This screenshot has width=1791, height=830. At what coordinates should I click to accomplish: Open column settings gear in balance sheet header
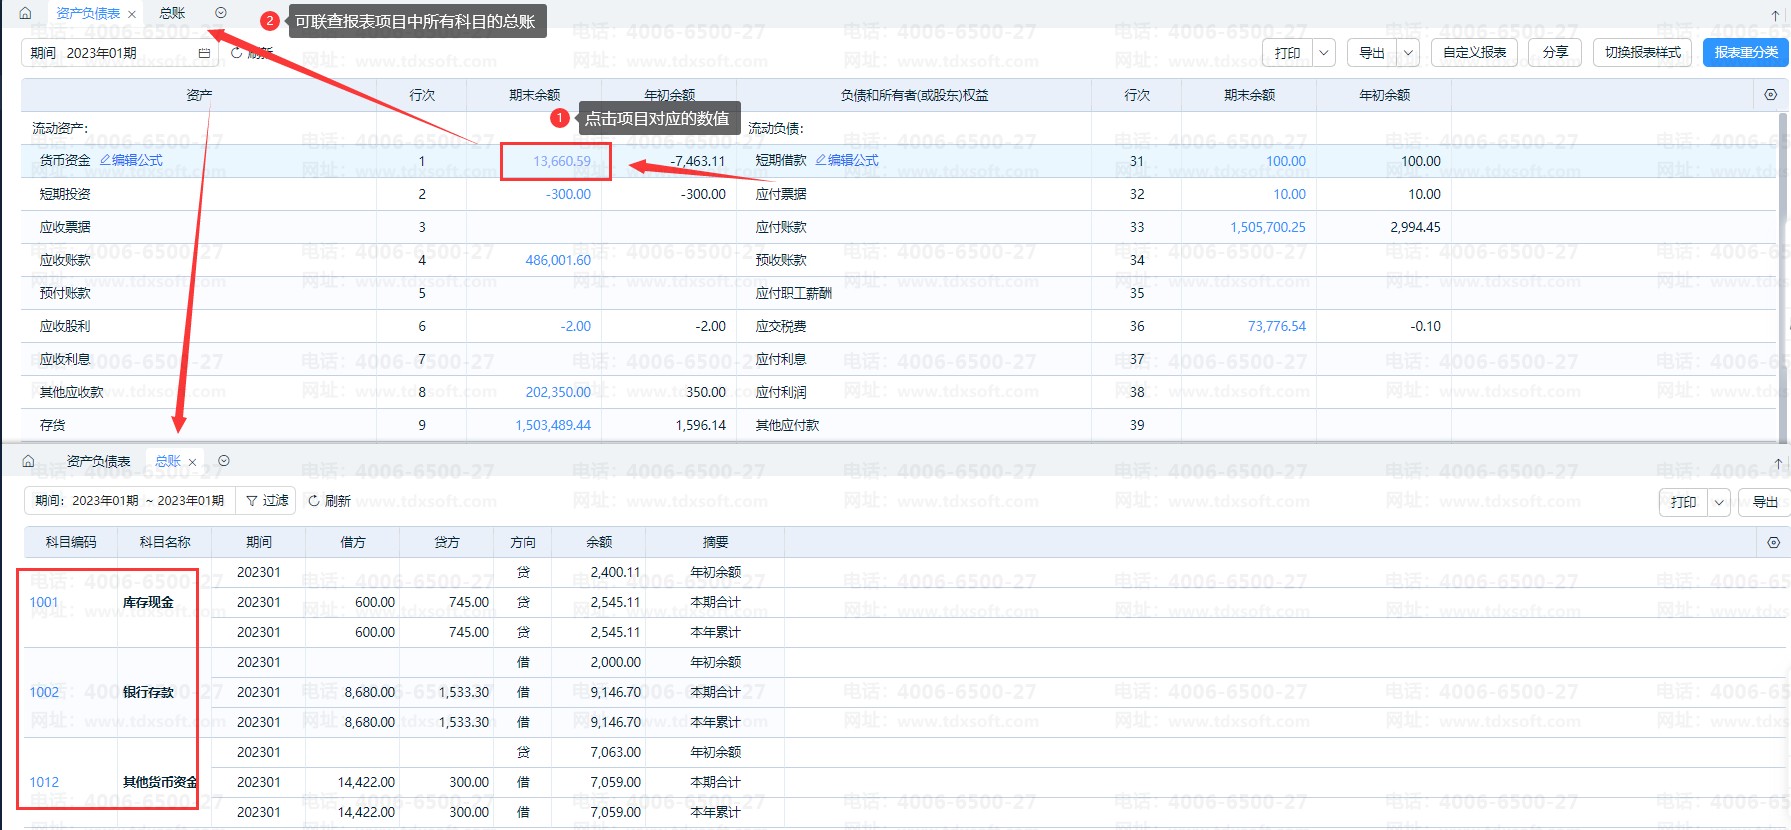click(1770, 95)
